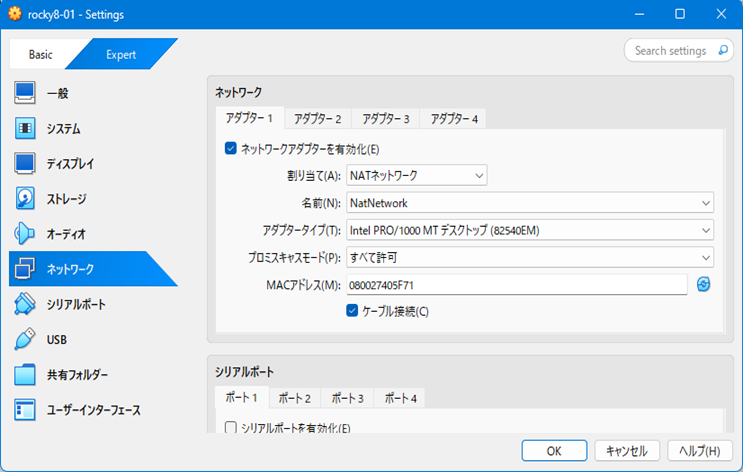Open the アダプタータイプ Intel PRO/1000 dropdown
Image resolution: width=743 pixels, height=472 pixels.
pyautogui.click(x=530, y=230)
